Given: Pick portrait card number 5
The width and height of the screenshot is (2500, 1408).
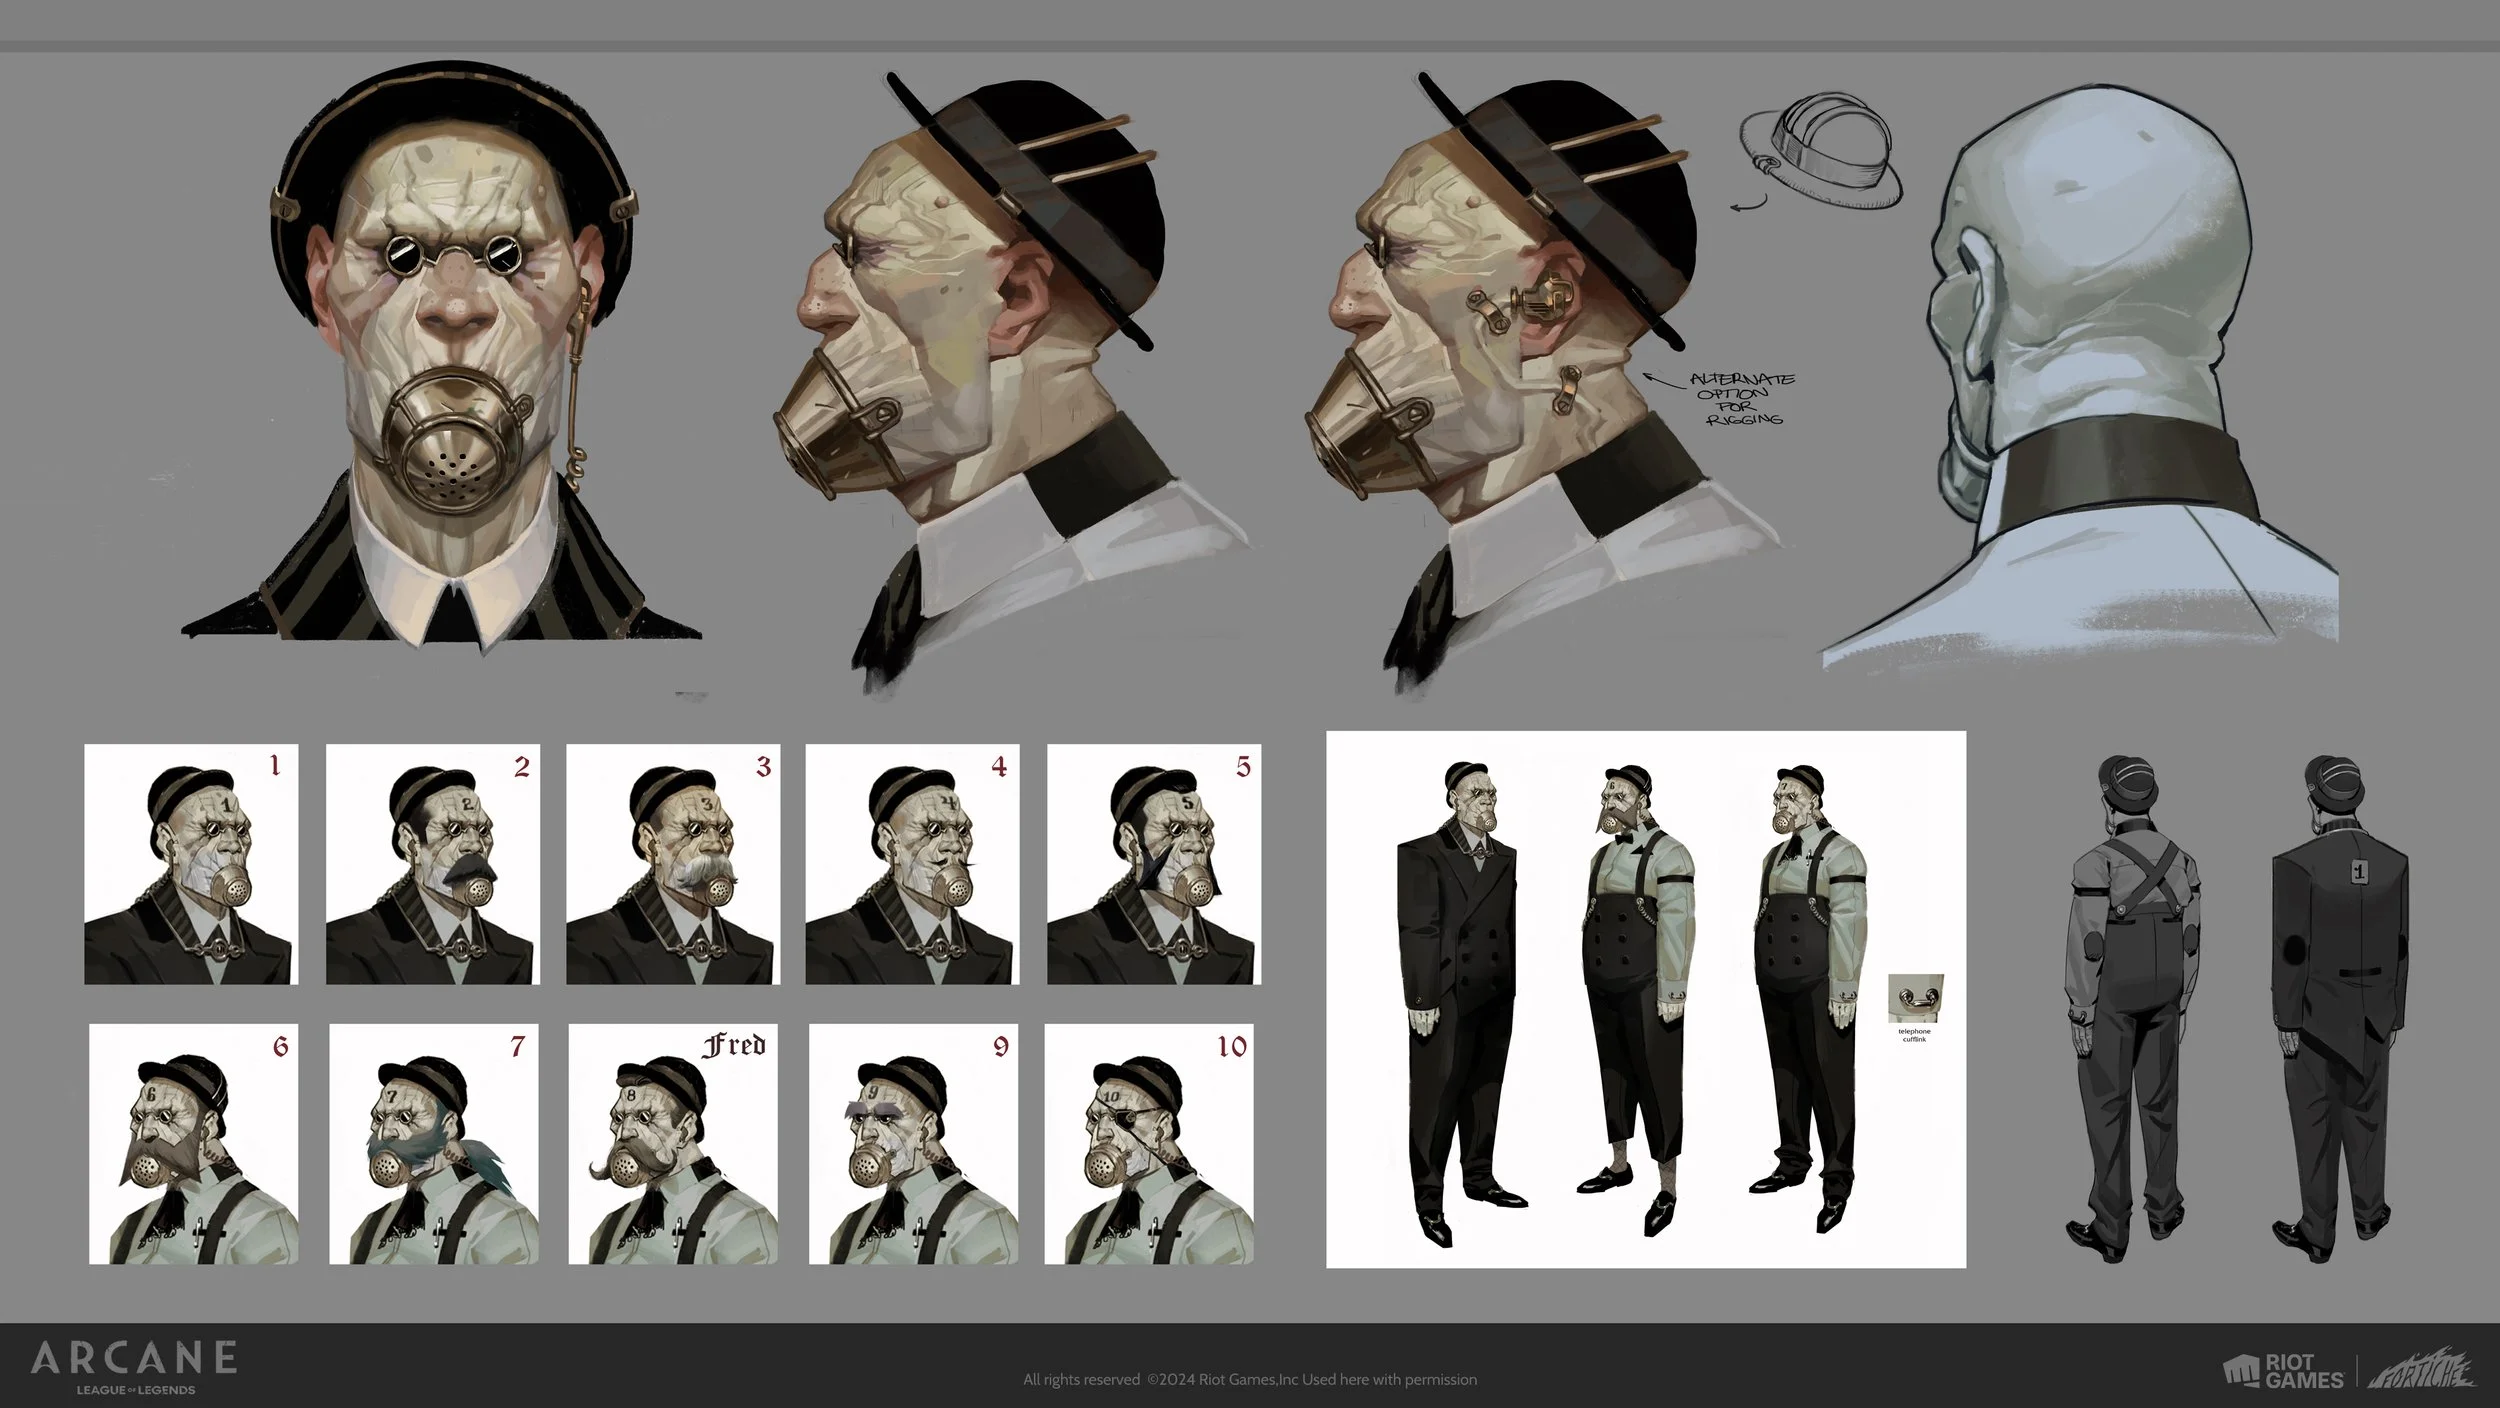Looking at the screenshot, I should (x=1154, y=864).
